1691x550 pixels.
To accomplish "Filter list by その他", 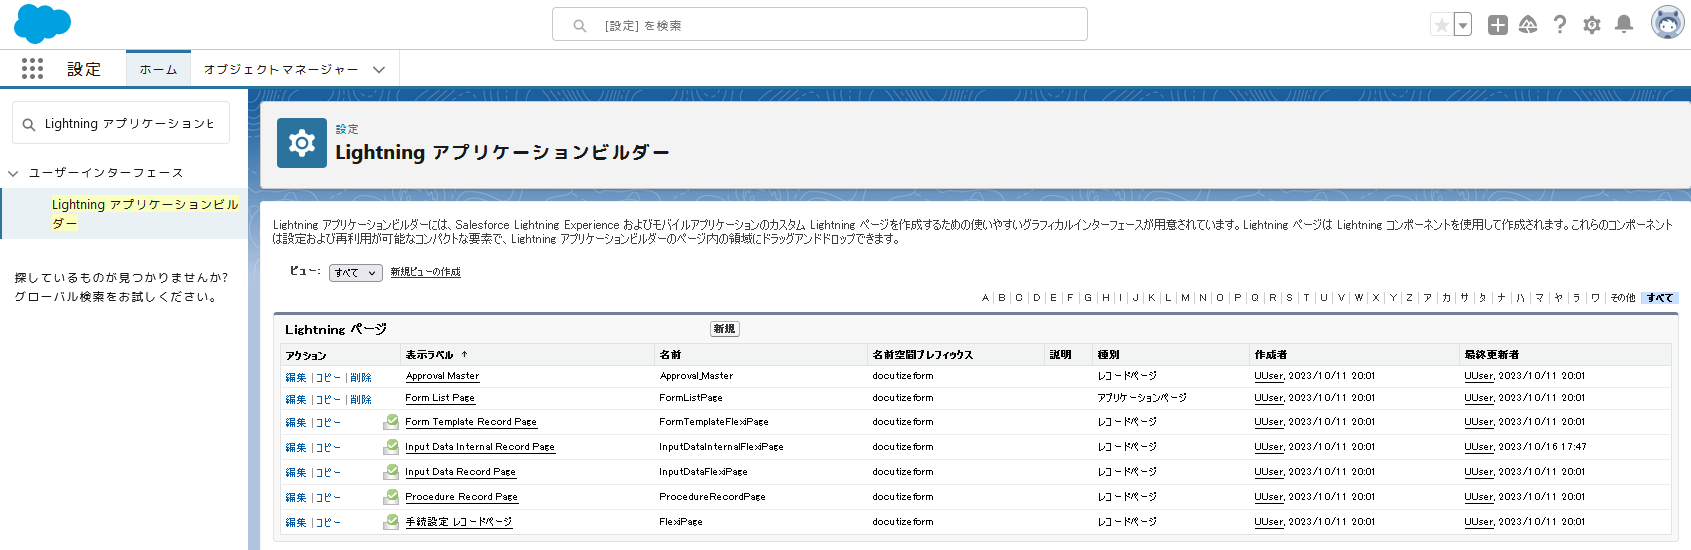I will [1623, 298].
